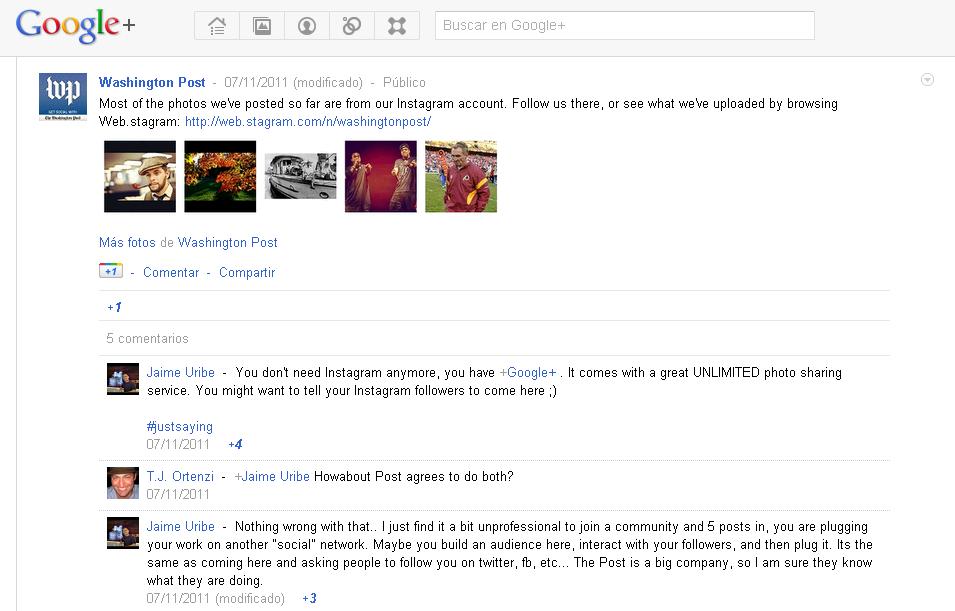Image resolution: width=955 pixels, height=611 pixels.
Task: Toggle the +1 button on the post
Action: tap(110, 271)
